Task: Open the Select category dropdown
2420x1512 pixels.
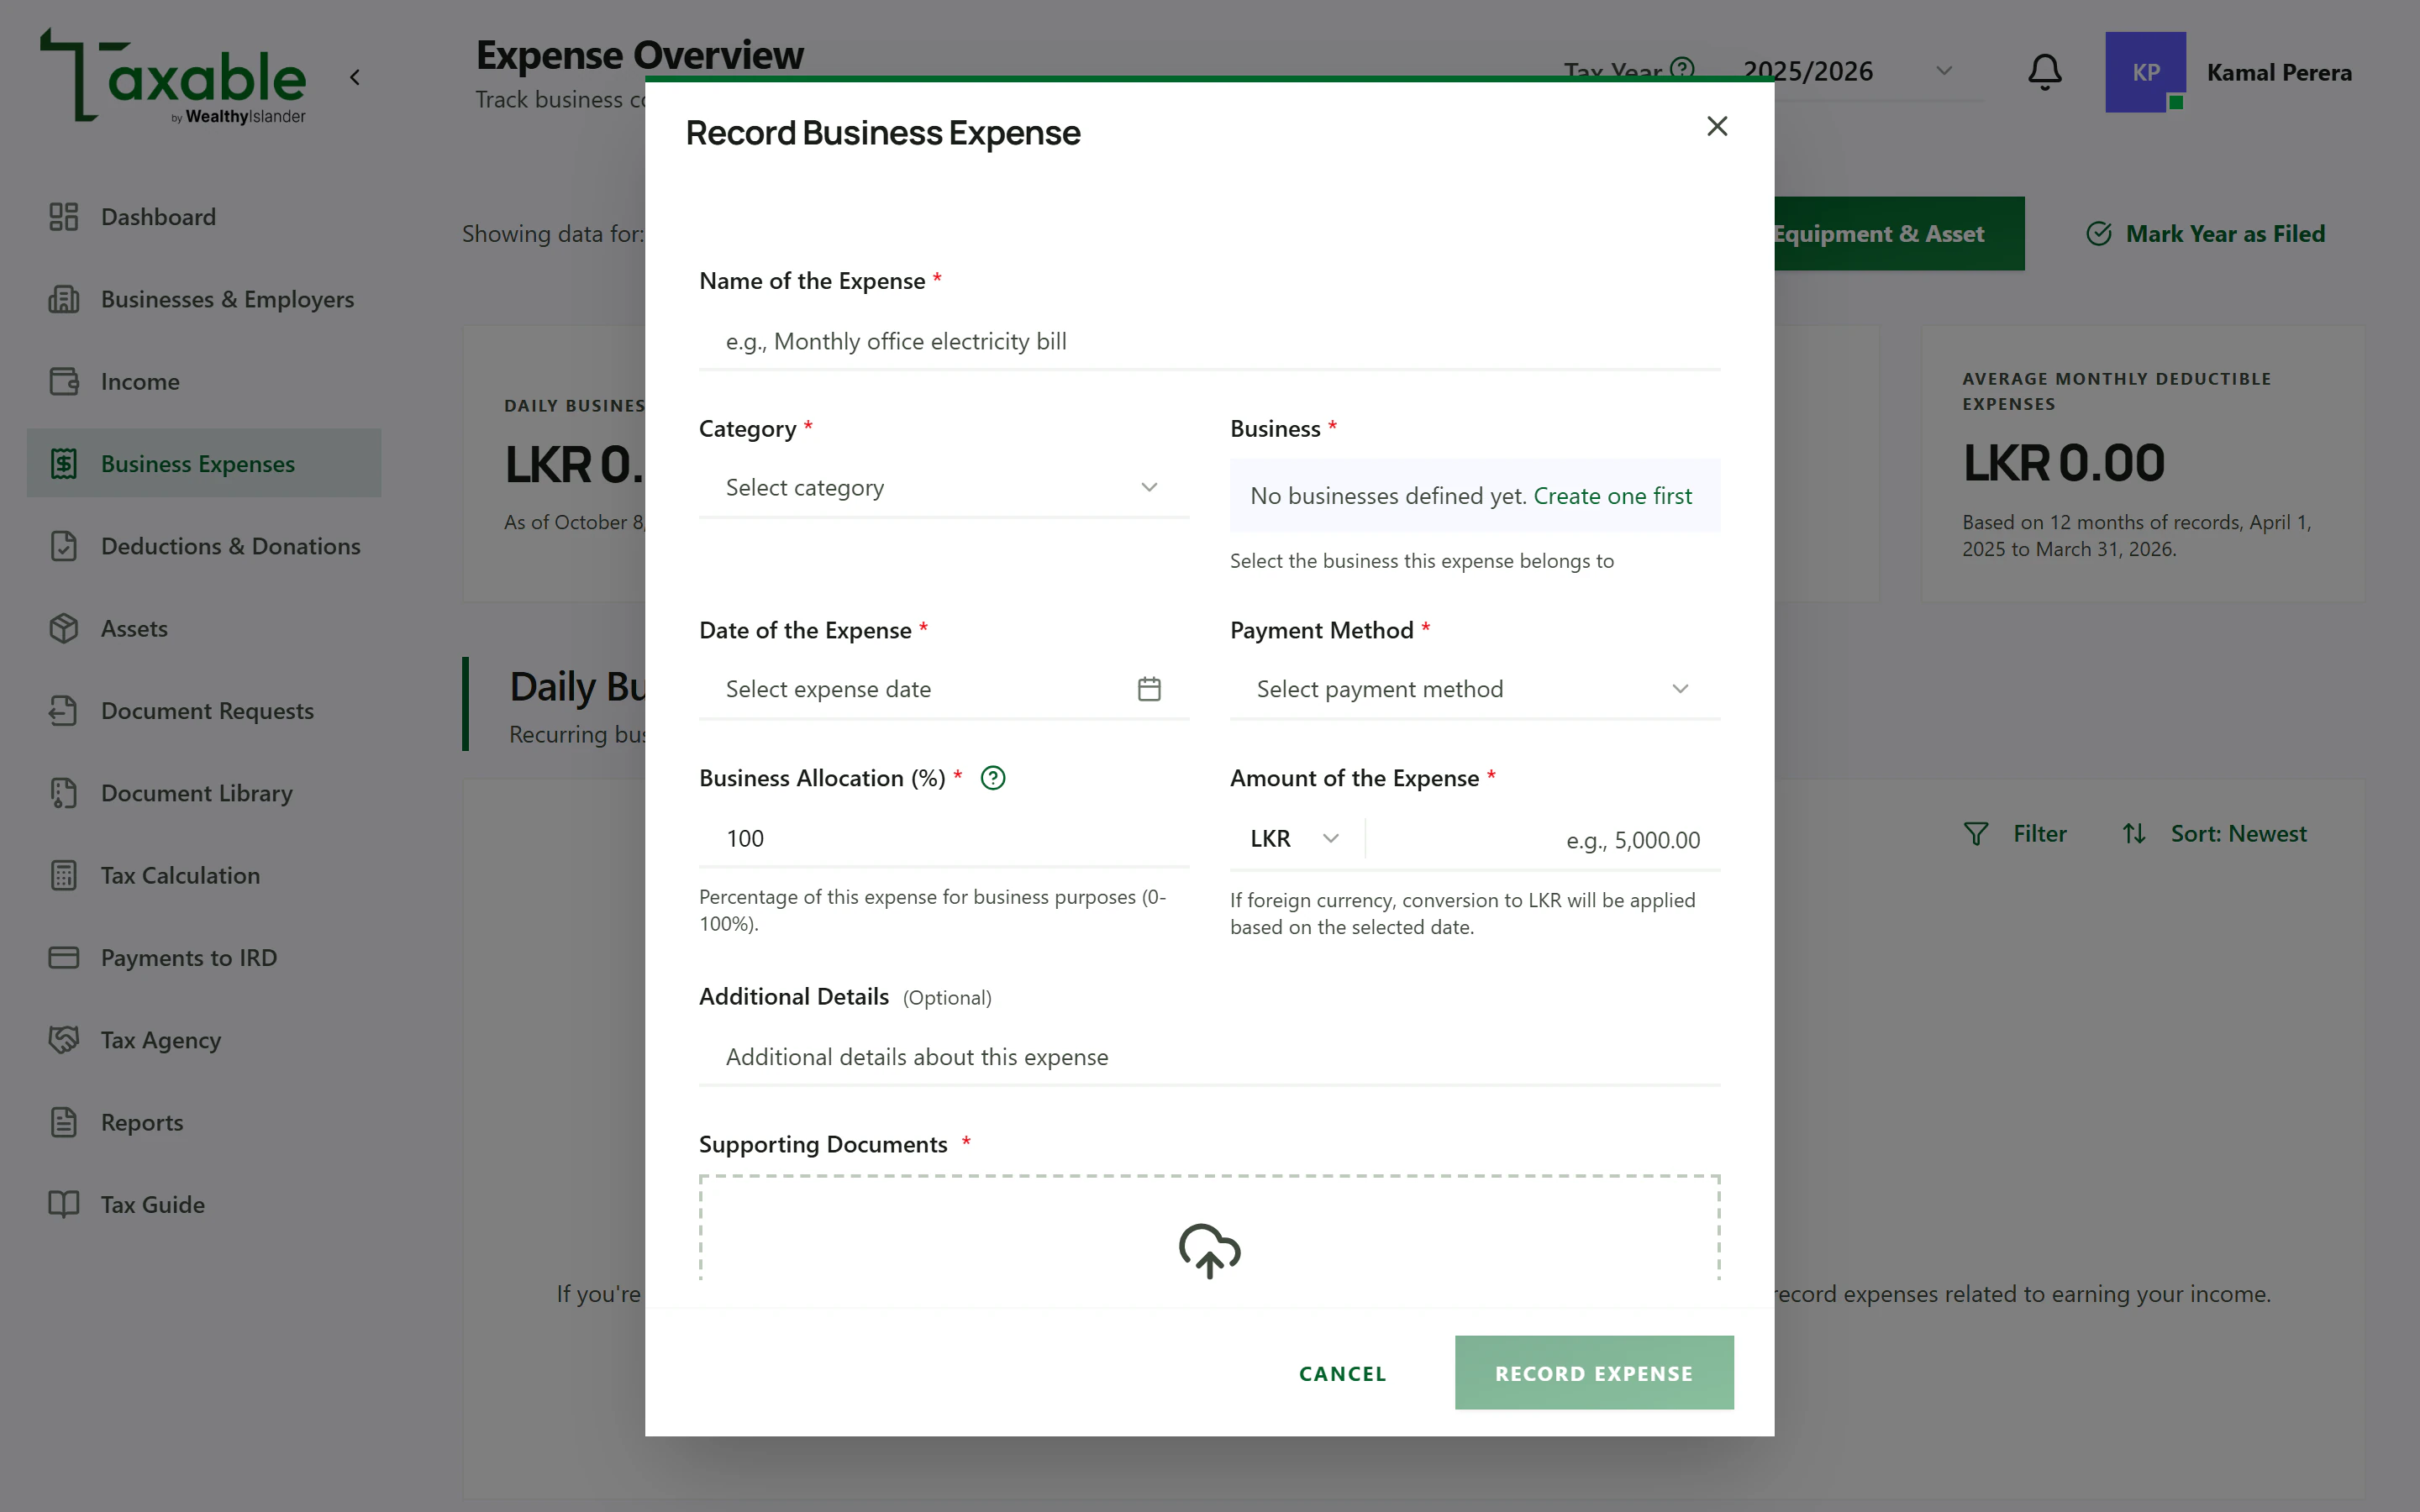Action: click(x=943, y=488)
